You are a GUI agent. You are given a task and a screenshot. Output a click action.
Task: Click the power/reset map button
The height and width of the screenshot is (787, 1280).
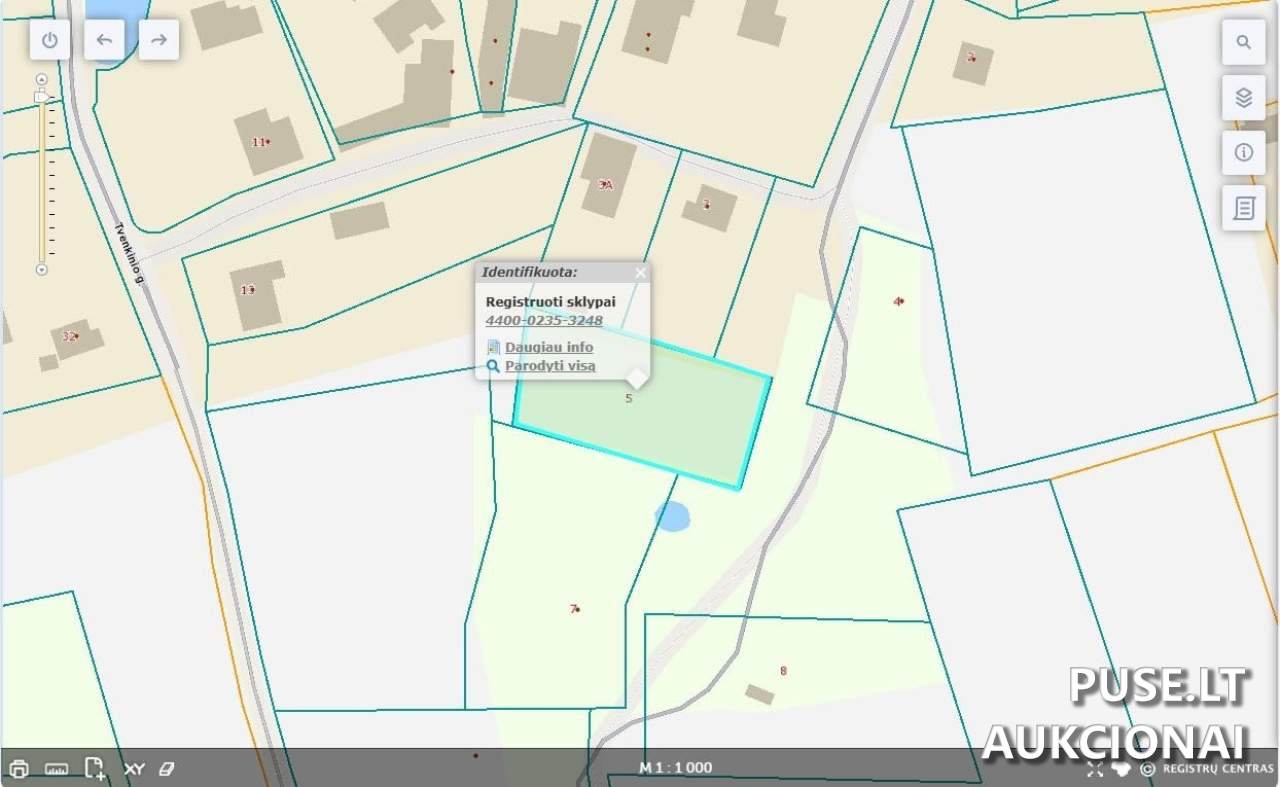(50, 41)
